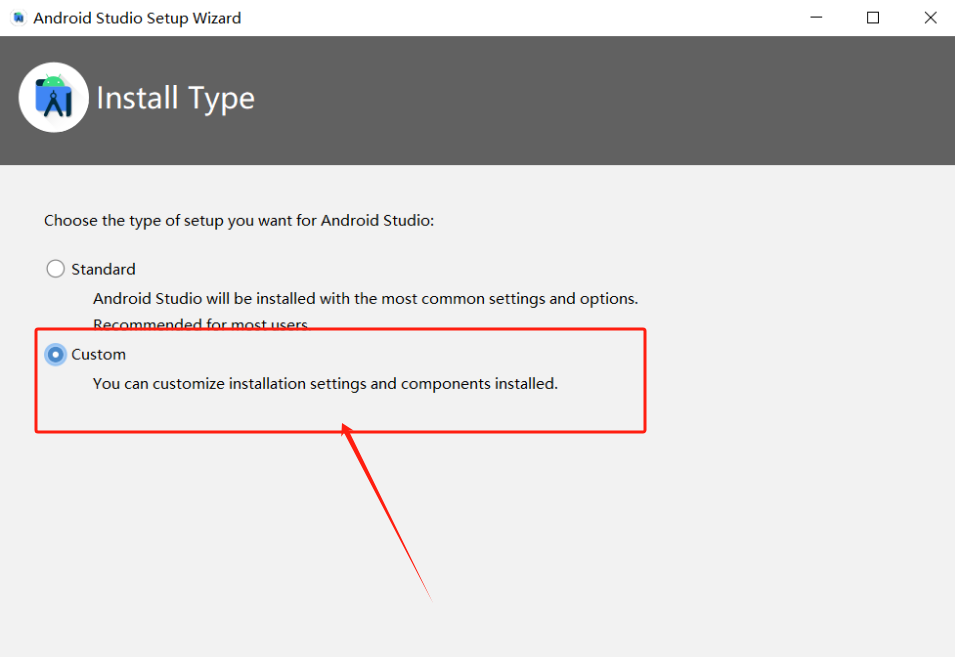This screenshot has height=657, width=955.
Task: Click the 'Install Type' heading text
Action: pos(175,99)
